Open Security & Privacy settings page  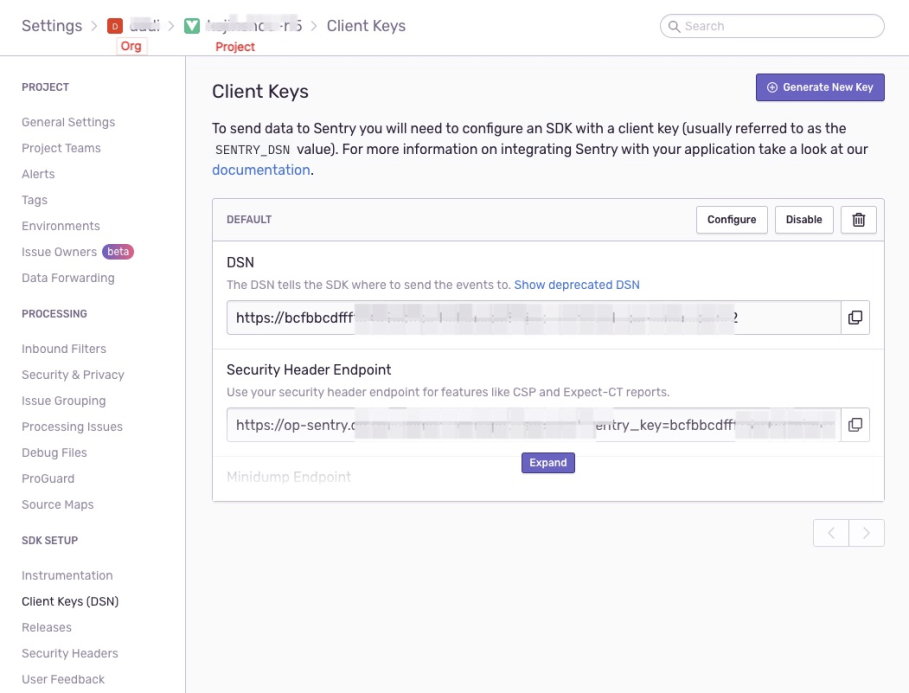[73, 375]
